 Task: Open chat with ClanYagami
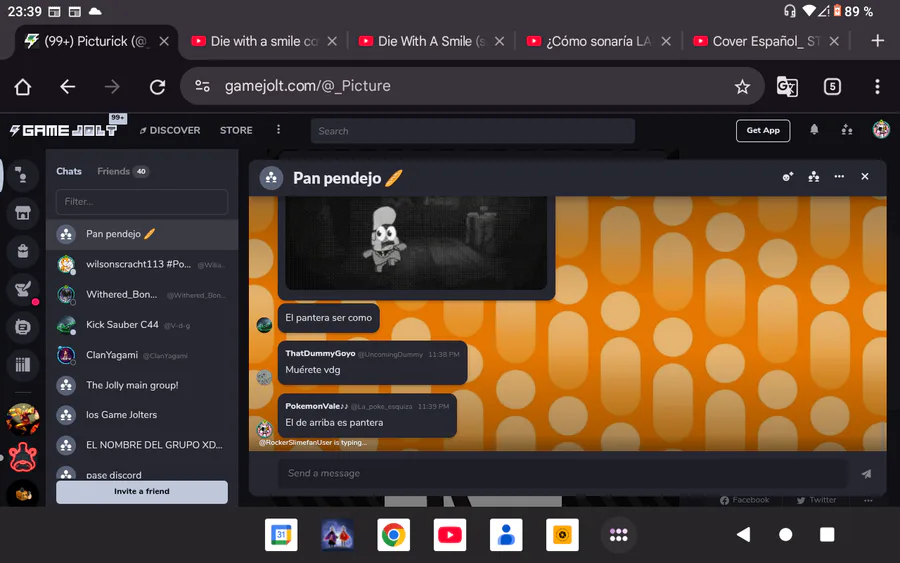pos(142,355)
